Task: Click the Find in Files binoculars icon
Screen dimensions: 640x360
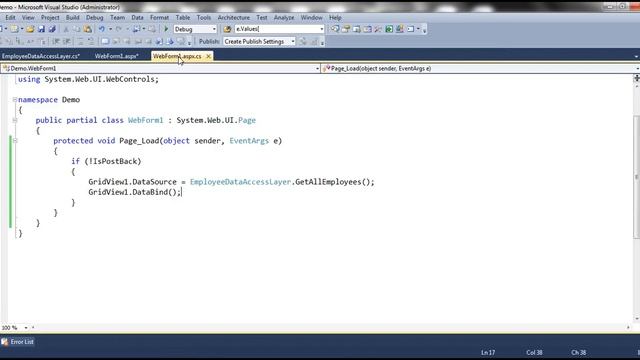Action: point(227,29)
